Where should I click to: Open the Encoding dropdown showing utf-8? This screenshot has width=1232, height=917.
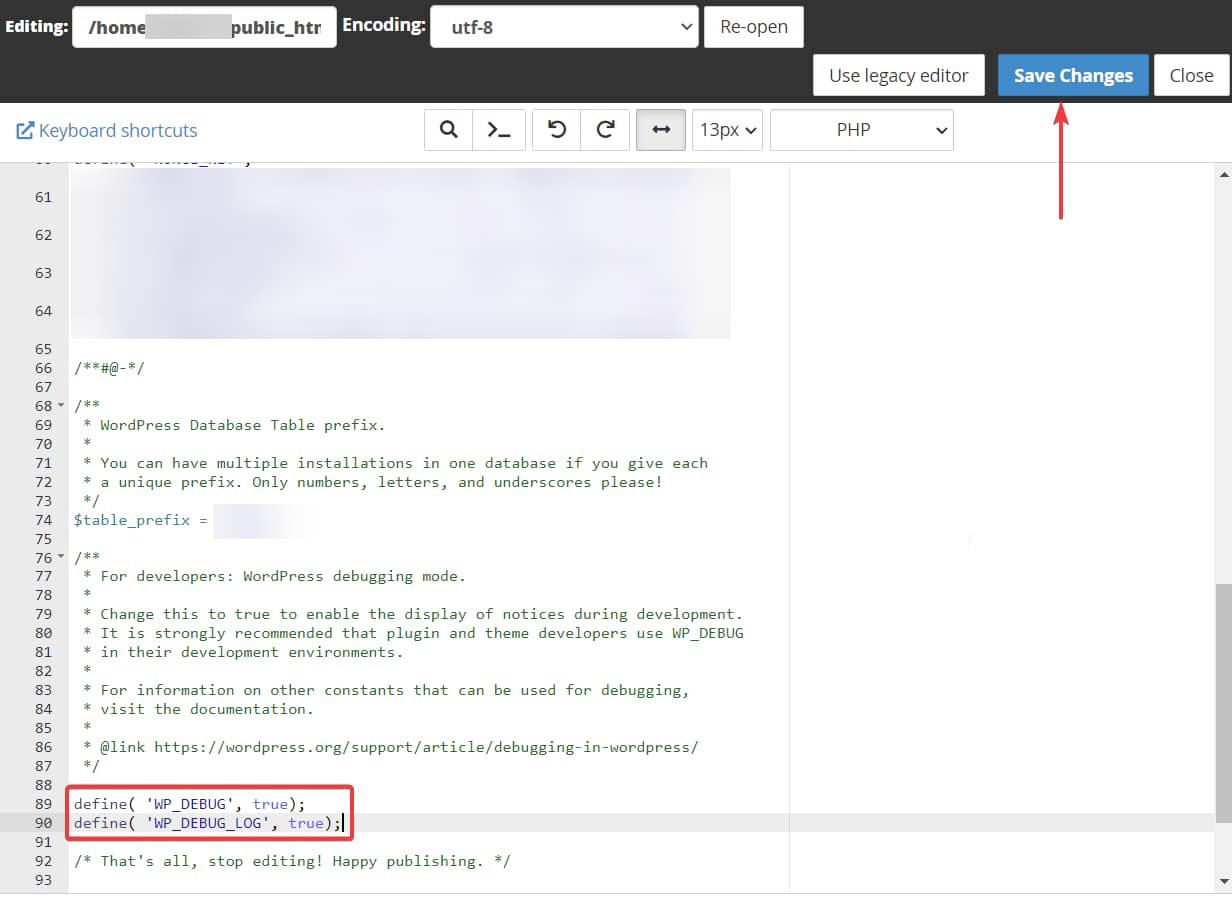564,26
